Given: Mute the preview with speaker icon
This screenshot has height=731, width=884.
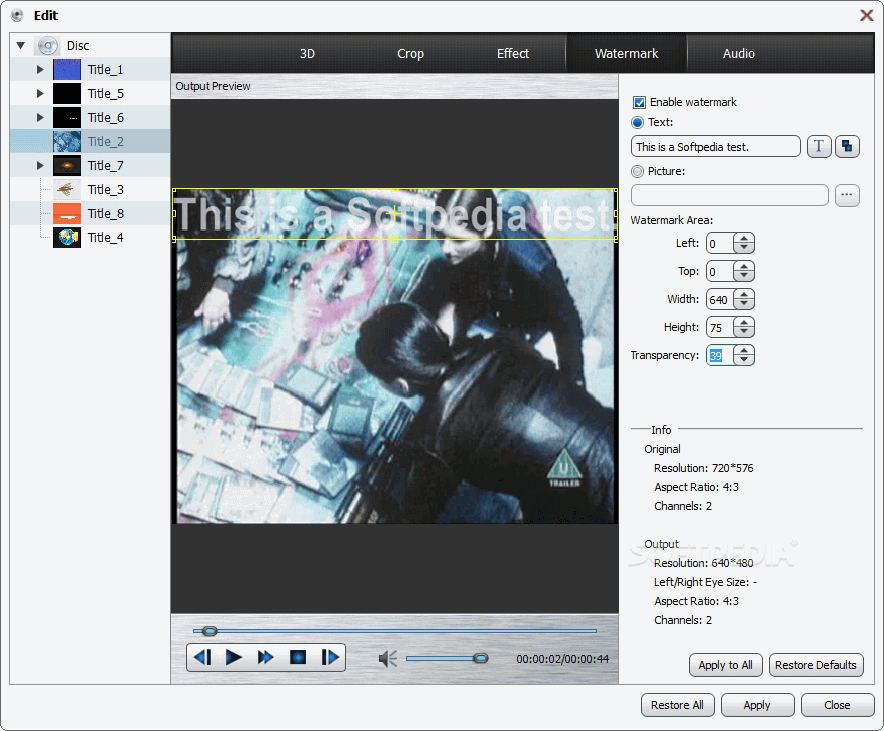Looking at the screenshot, I should (x=388, y=658).
